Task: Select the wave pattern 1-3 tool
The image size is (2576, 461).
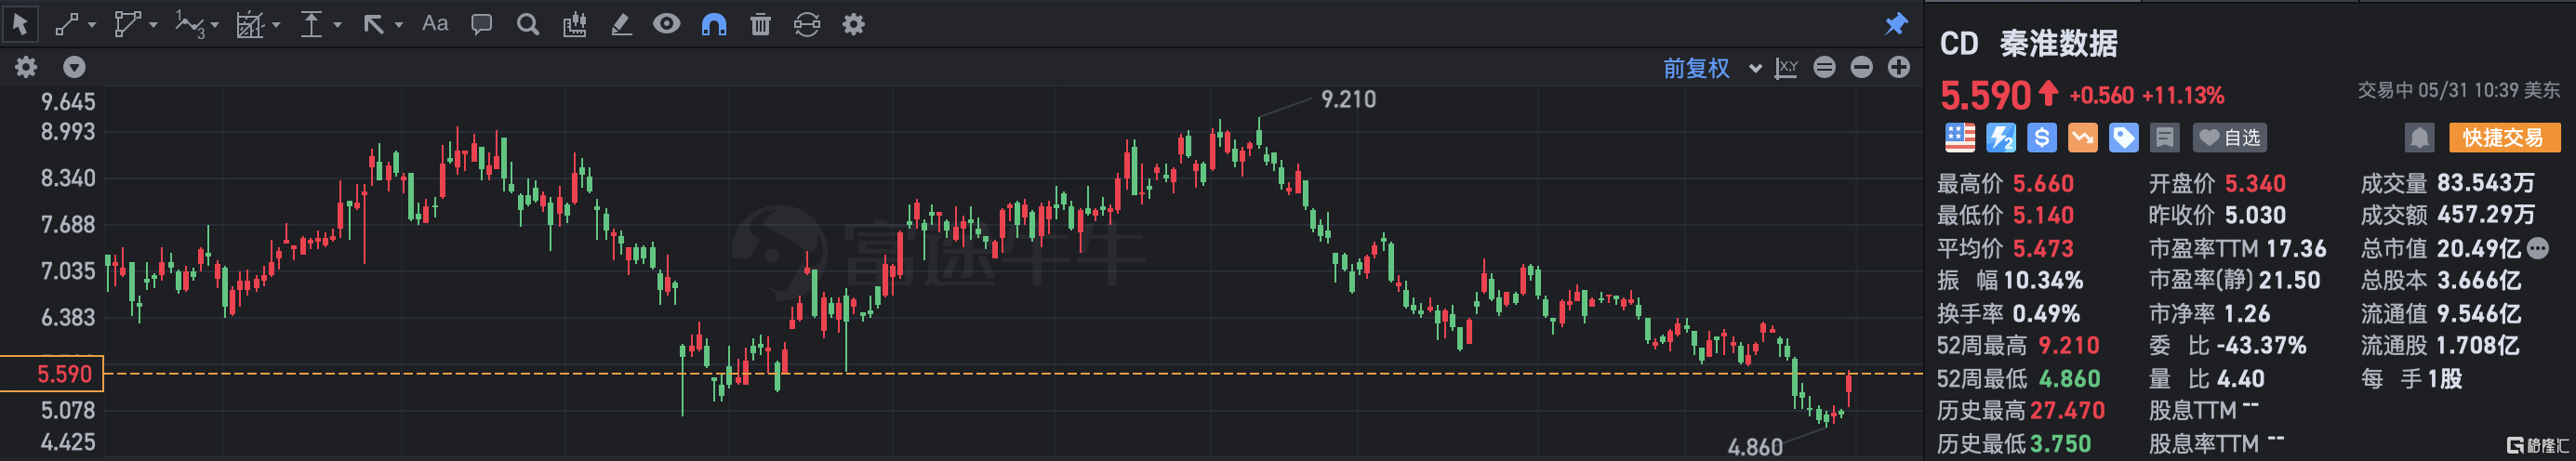Action: coord(189,25)
